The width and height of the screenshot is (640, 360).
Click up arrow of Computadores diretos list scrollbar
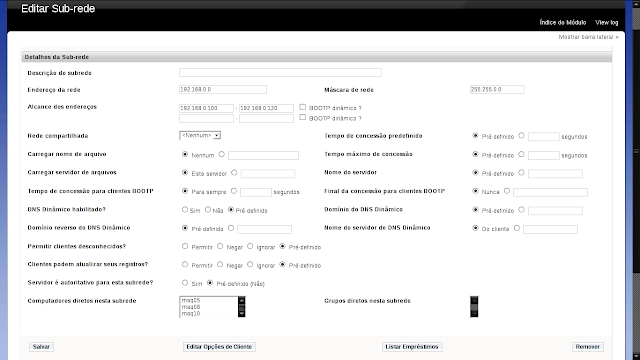coord(242,300)
